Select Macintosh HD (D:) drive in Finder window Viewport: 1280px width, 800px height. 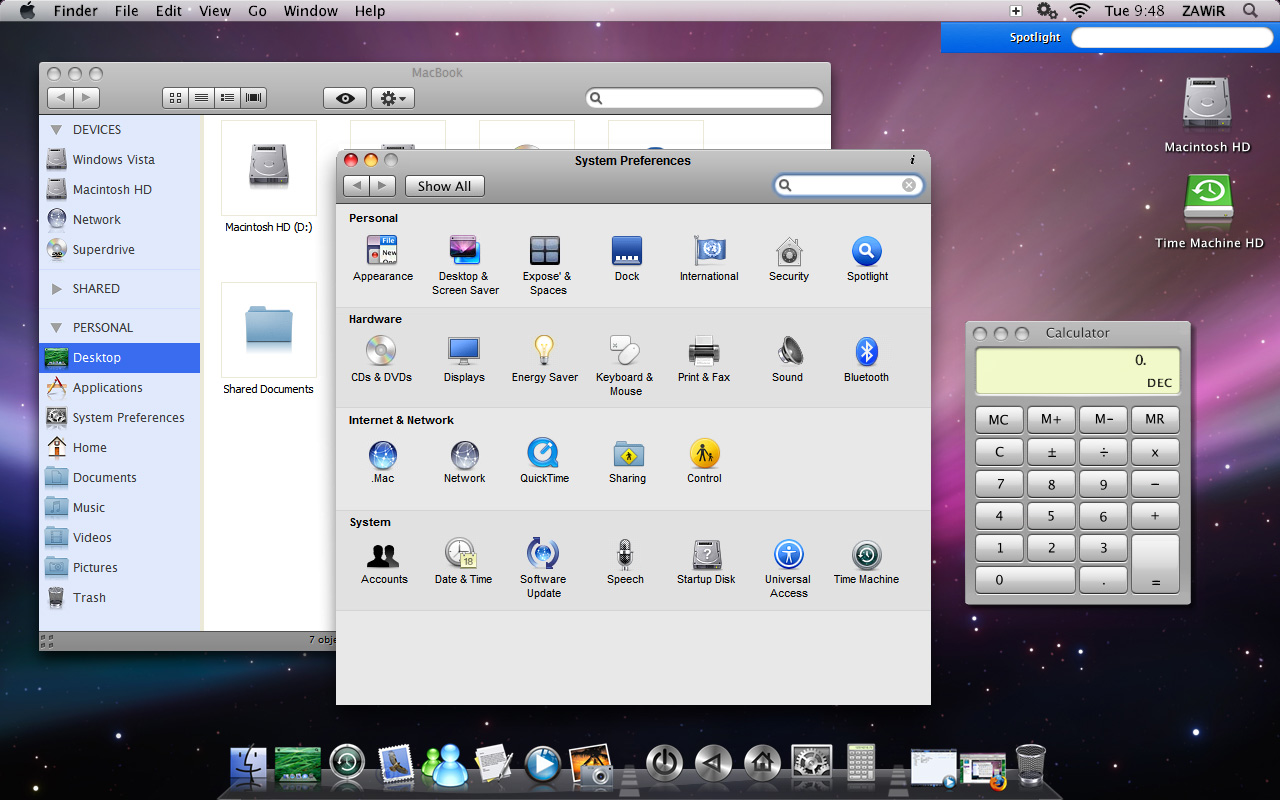(x=268, y=177)
